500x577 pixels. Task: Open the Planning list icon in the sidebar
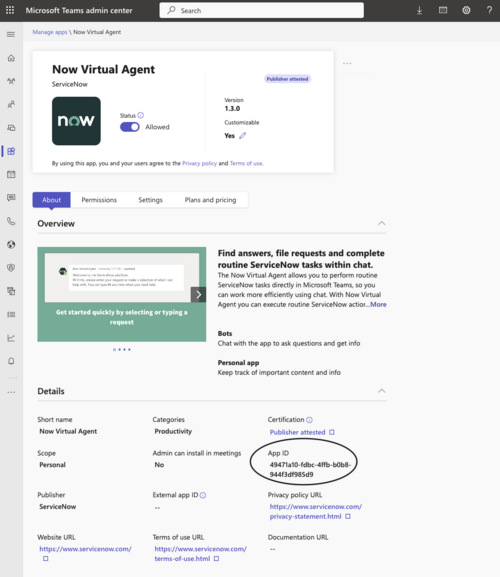point(11,314)
